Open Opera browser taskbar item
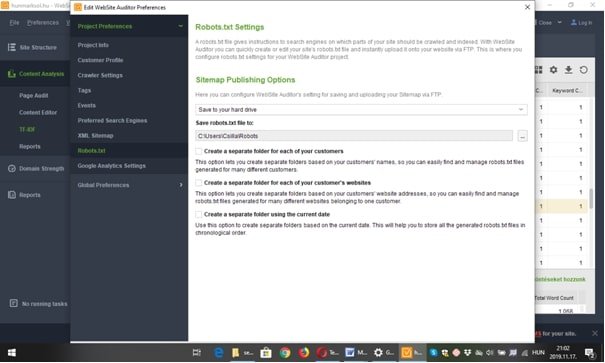This screenshot has width=605, height=363. [x=327, y=353]
